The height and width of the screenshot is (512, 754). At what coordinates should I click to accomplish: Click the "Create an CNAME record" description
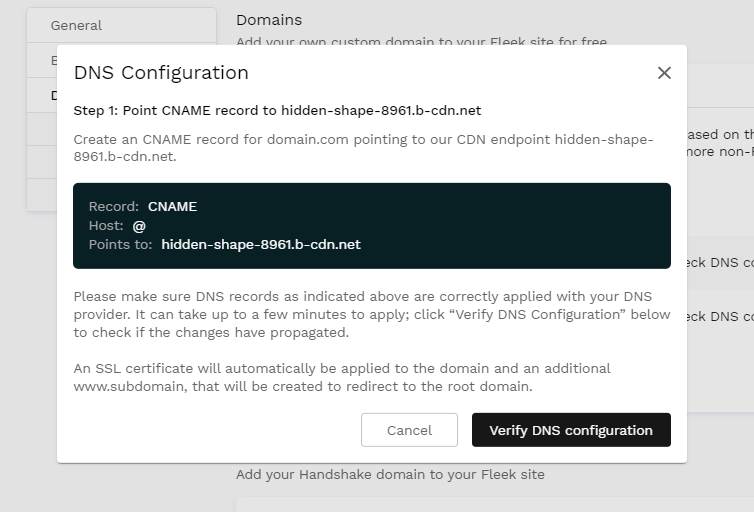pos(363,148)
